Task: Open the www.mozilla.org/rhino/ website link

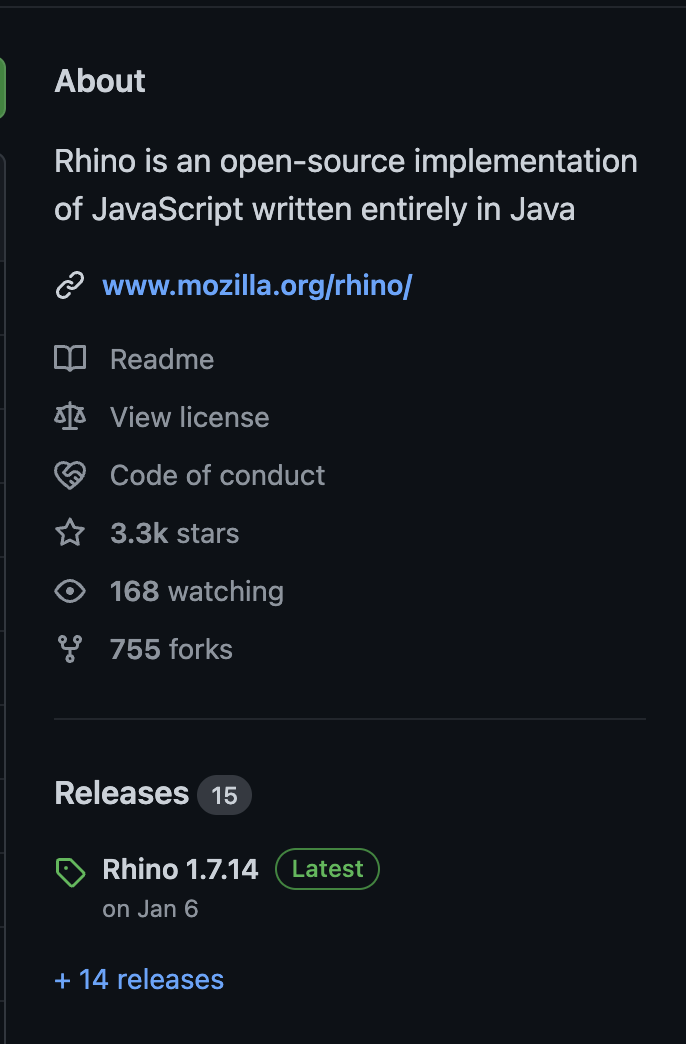Action: click(x=256, y=285)
